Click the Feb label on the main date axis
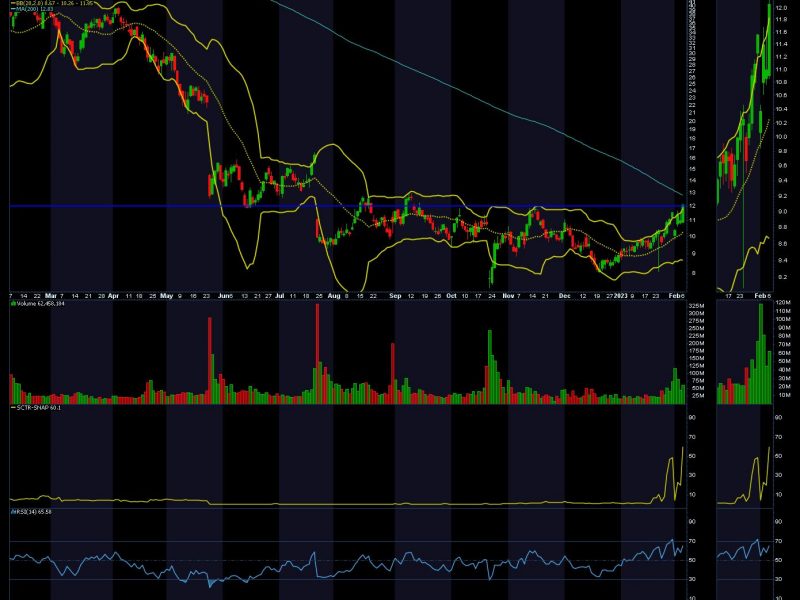This screenshot has width=800, height=600. (x=676, y=296)
